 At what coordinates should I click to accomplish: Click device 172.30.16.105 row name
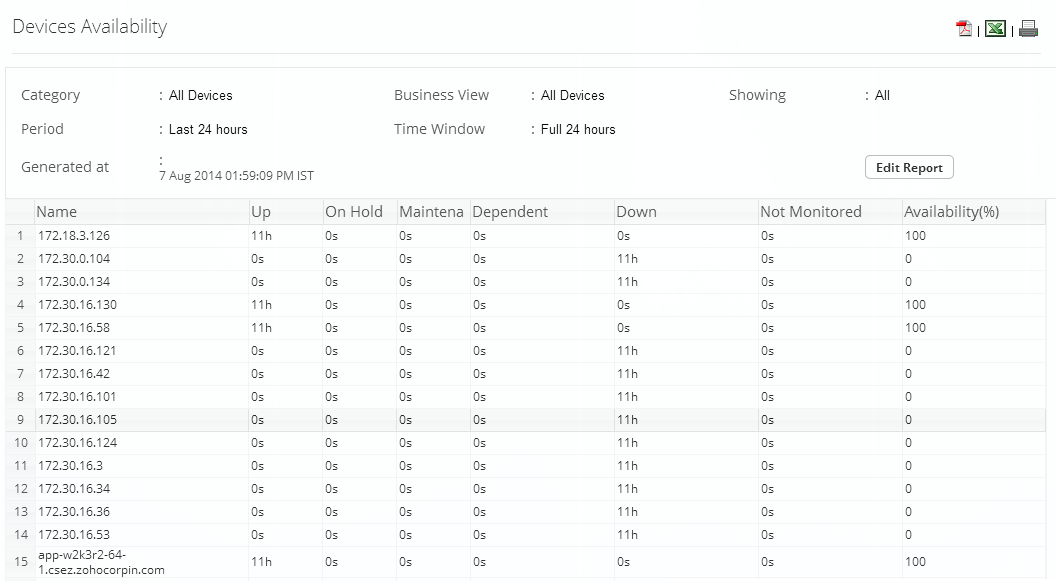[x=77, y=420]
